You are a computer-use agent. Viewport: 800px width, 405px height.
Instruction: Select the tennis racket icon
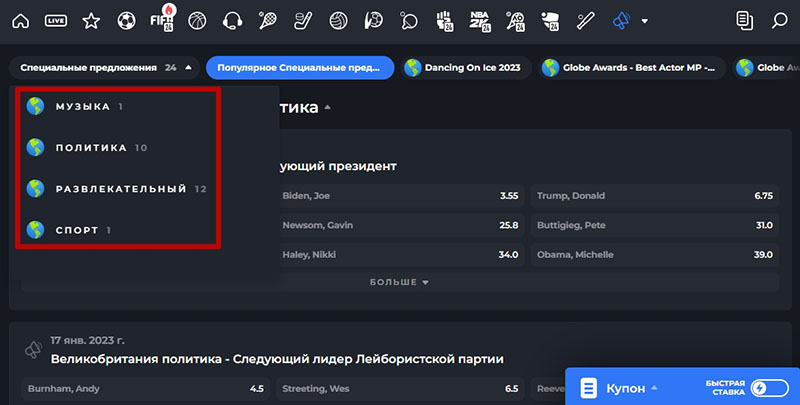click(x=267, y=21)
